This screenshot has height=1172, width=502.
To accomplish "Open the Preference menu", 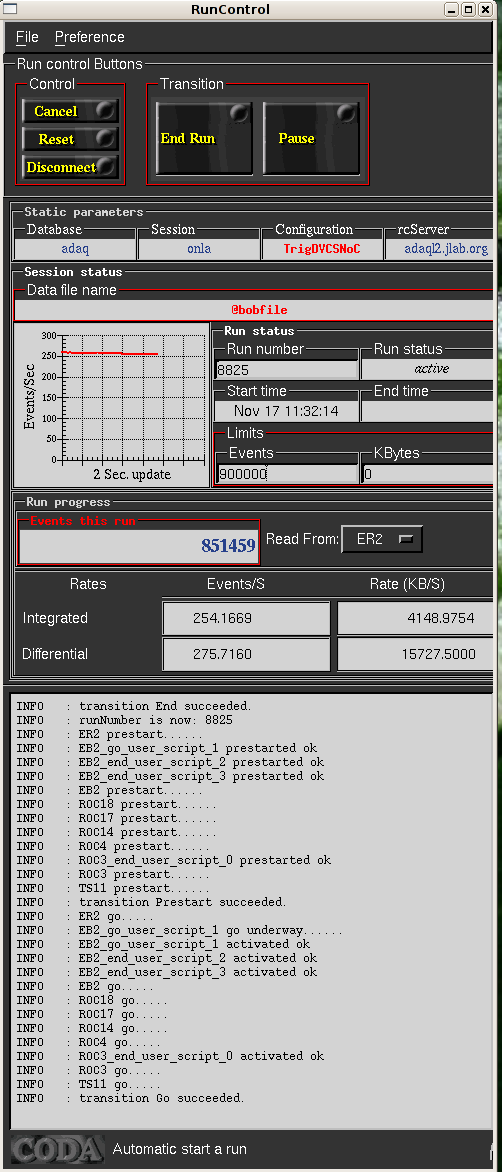I will tap(90, 37).
